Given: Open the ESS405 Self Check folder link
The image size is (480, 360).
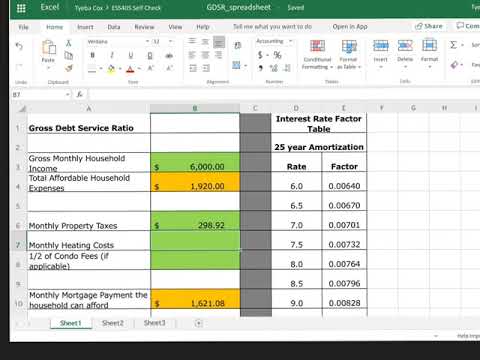Looking at the screenshot, I should point(136,8).
